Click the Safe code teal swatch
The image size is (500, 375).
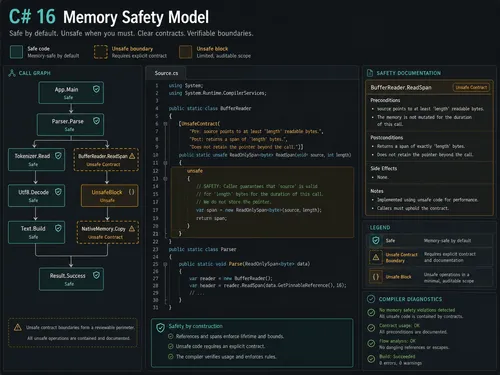pos(16,52)
